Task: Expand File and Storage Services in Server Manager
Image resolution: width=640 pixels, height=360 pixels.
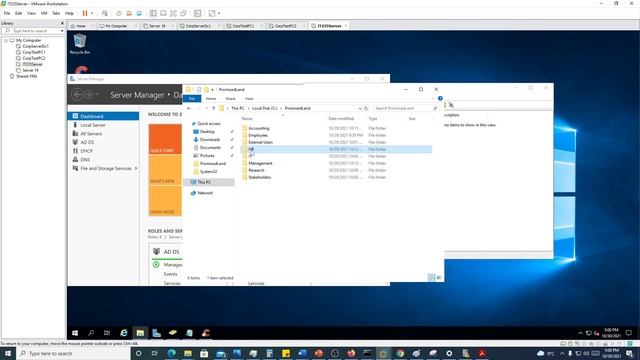Action: (136, 168)
